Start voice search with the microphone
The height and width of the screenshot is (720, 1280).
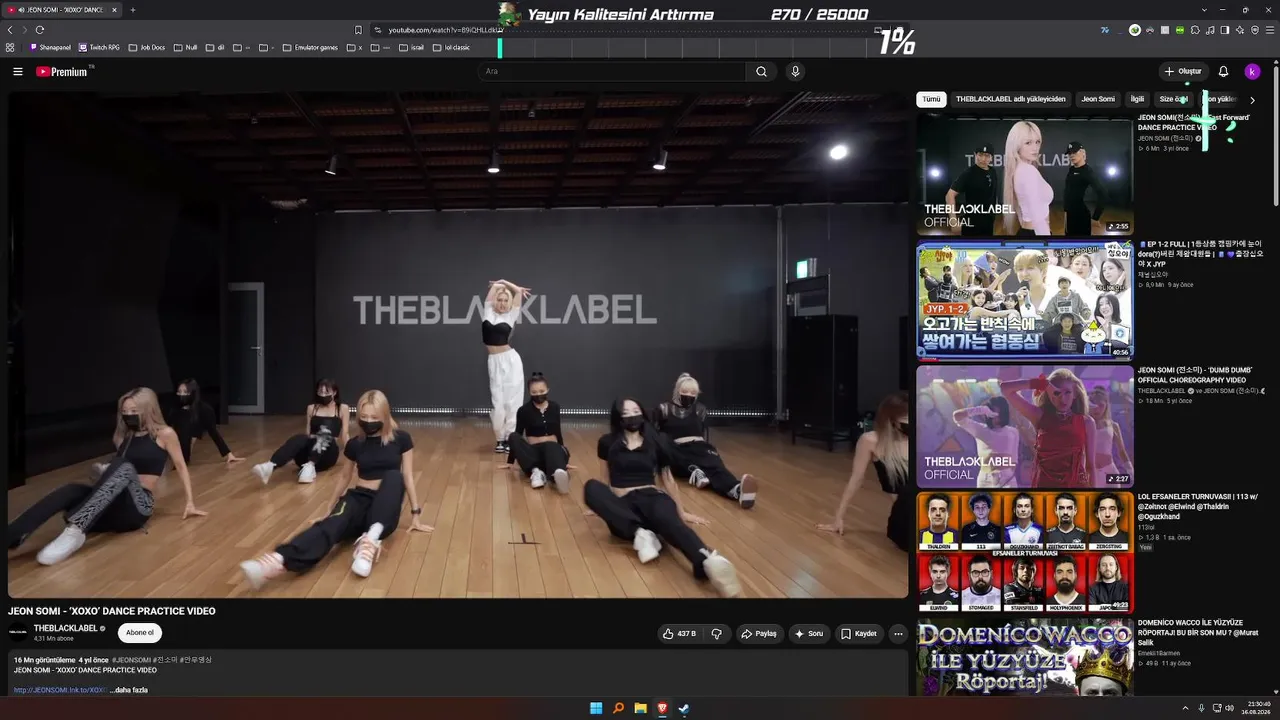[x=795, y=72]
